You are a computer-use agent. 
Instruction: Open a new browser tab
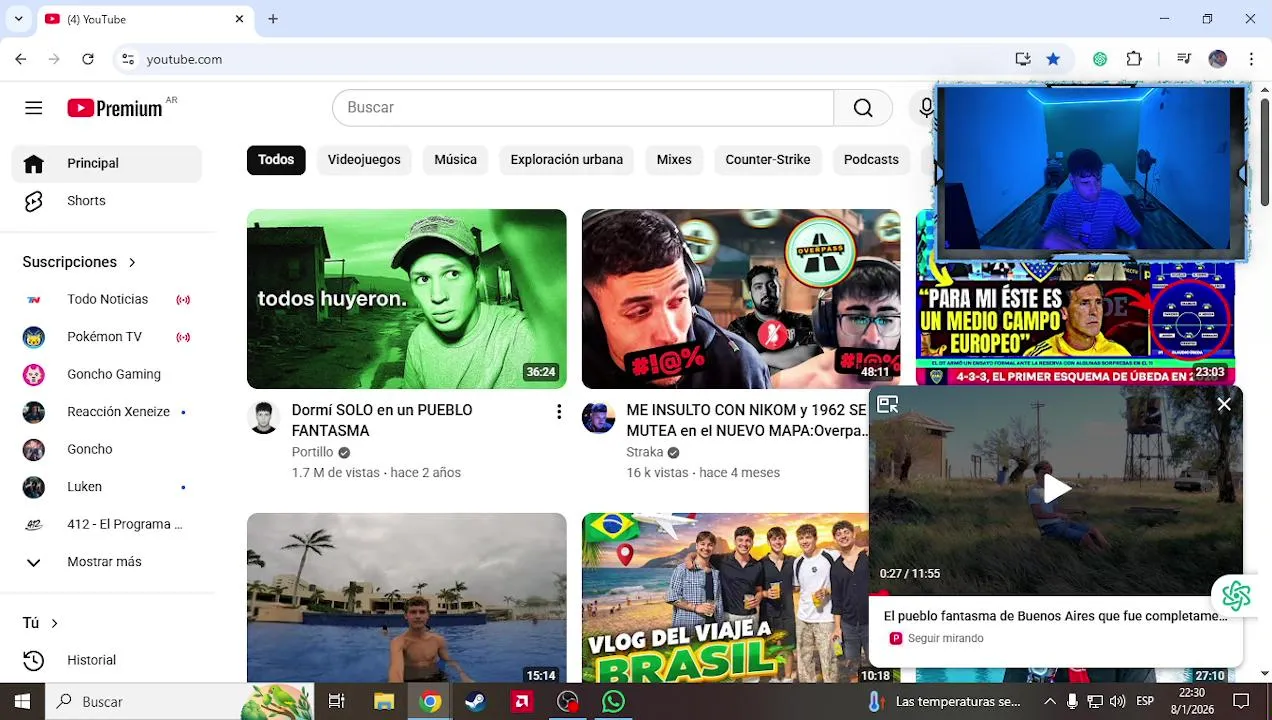tap(273, 19)
